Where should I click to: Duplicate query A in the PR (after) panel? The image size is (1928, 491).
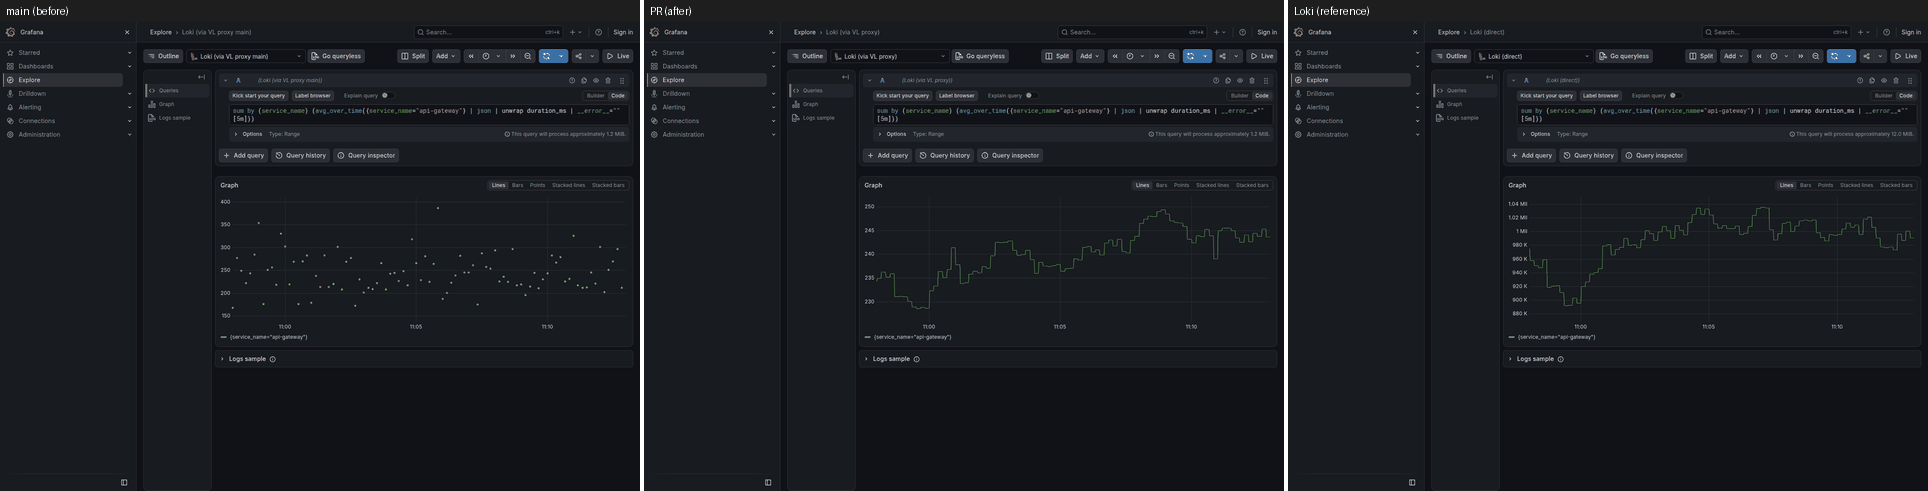[1228, 80]
